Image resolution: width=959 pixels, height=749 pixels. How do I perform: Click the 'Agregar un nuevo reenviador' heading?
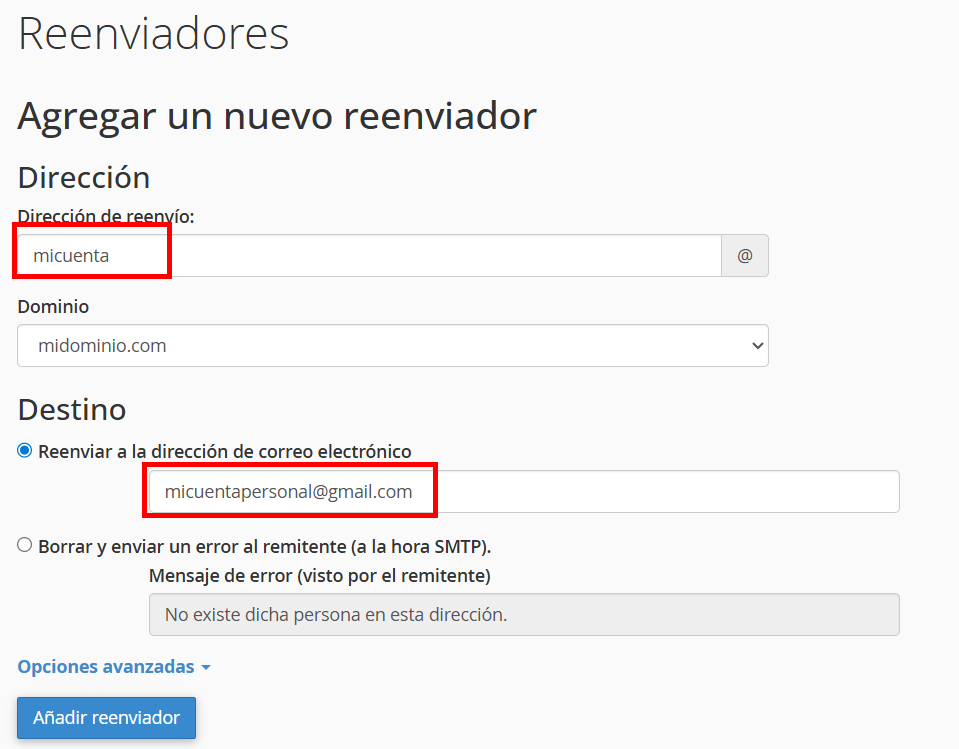point(277,116)
